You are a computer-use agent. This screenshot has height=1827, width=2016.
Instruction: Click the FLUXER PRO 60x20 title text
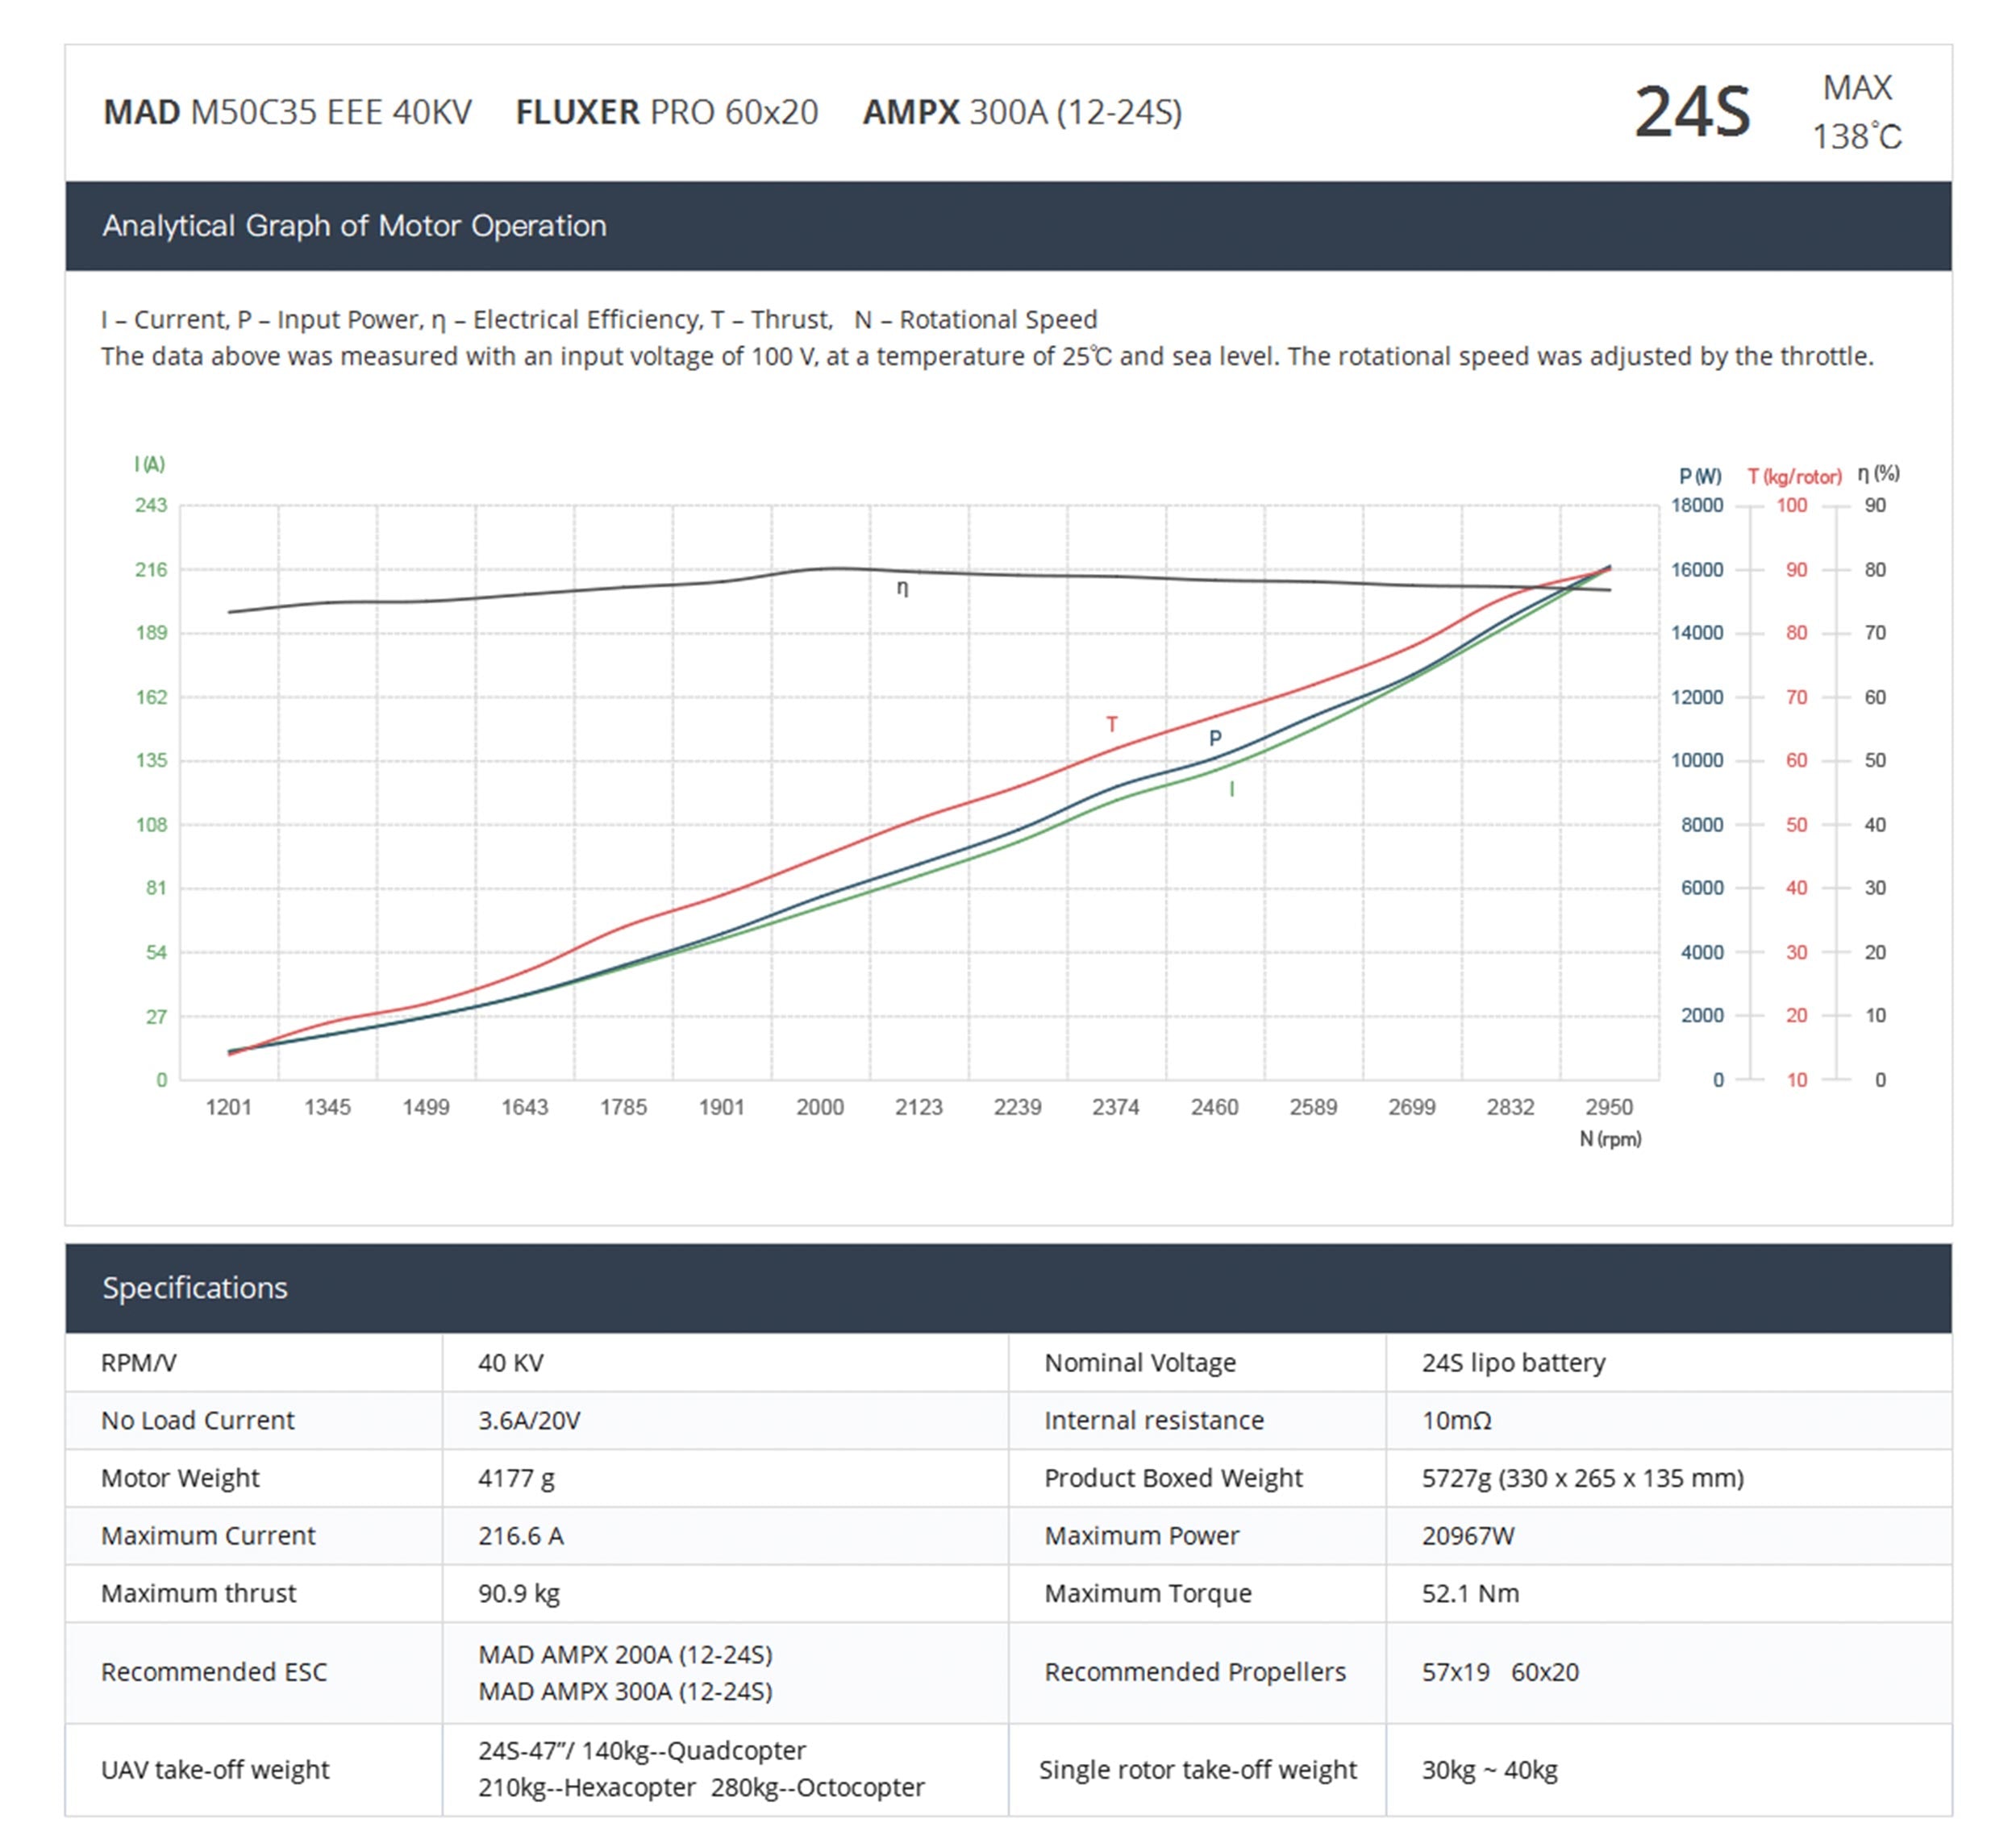pos(667,112)
